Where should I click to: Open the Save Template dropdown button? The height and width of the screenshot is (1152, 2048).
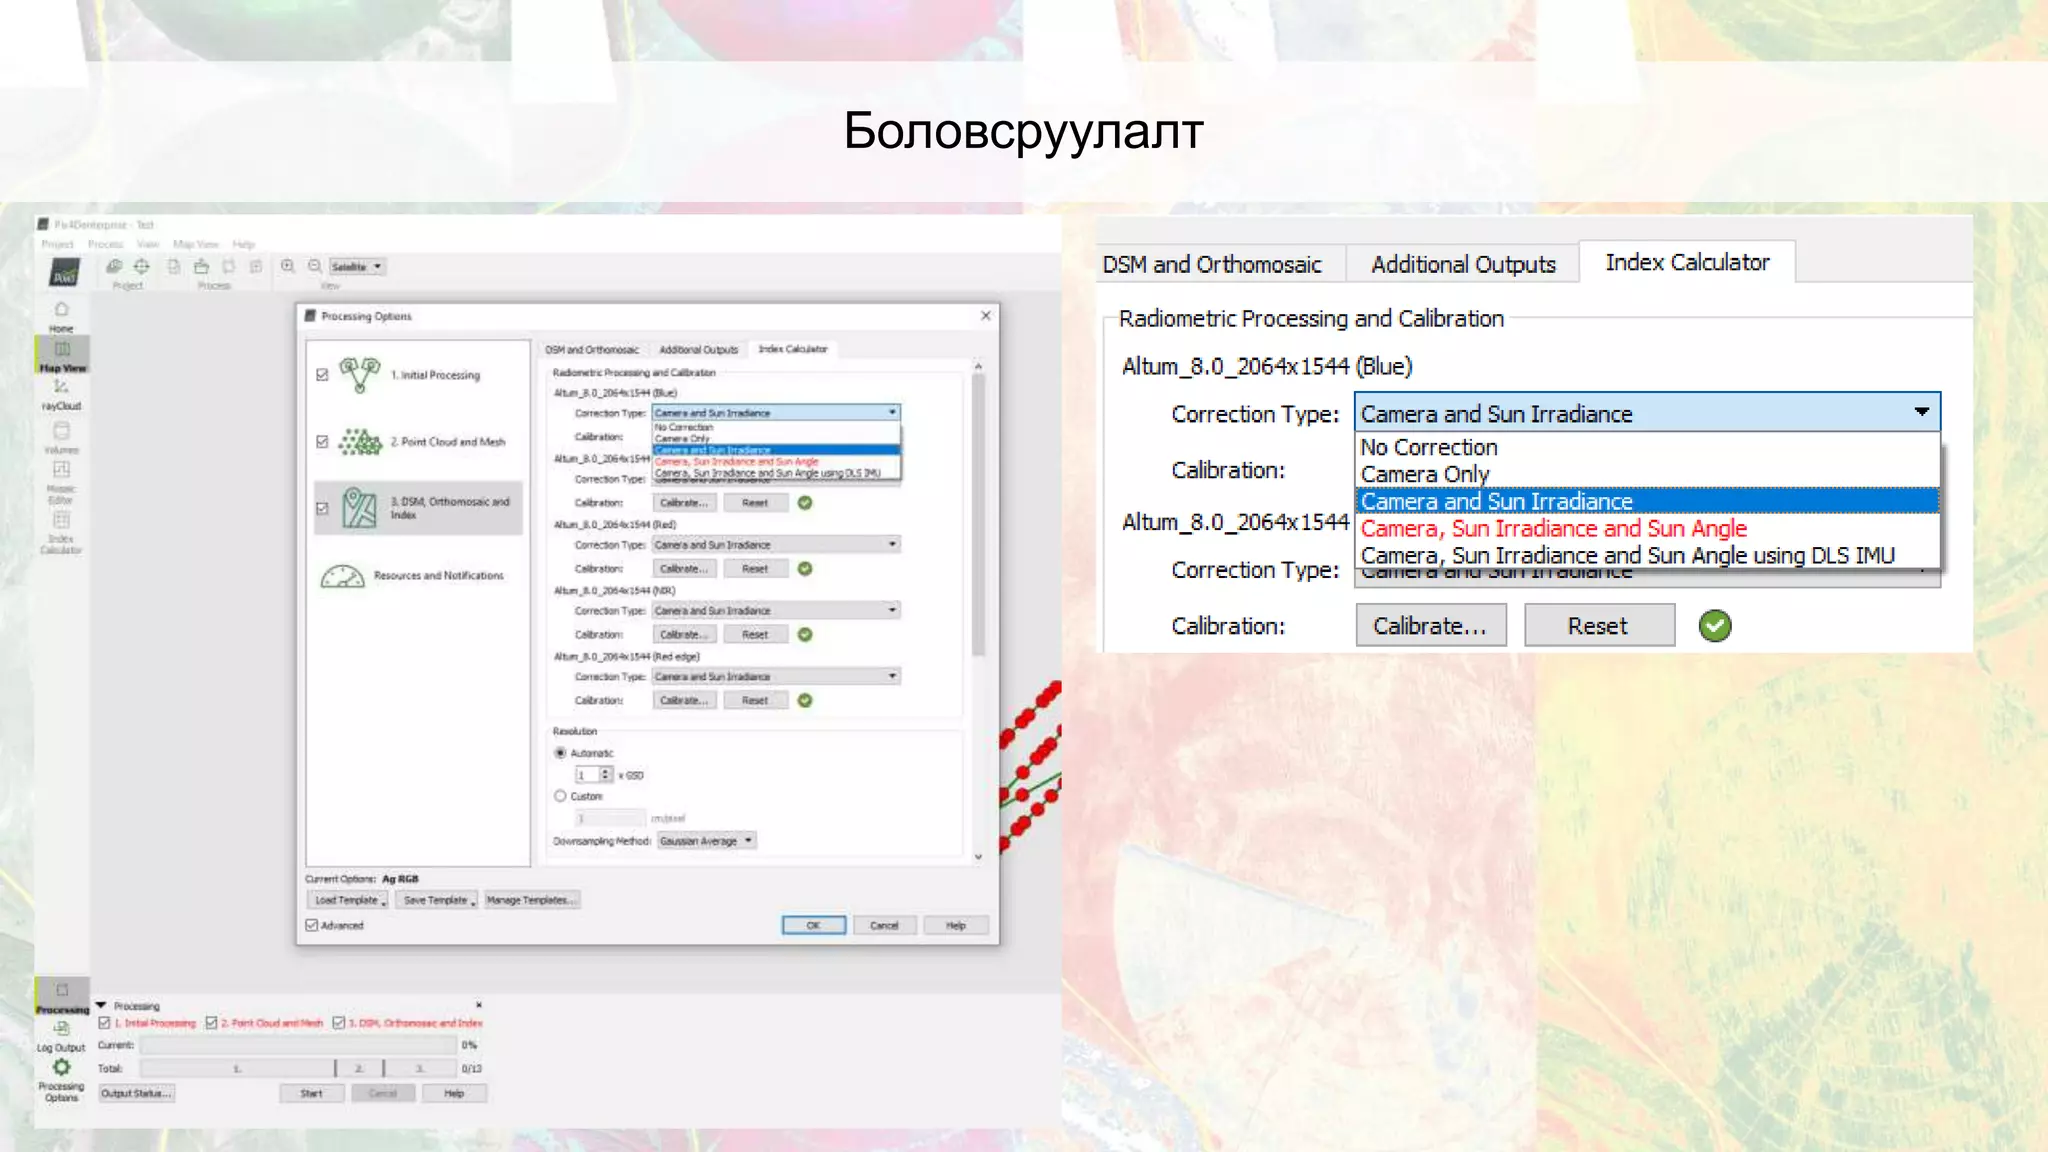437,900
